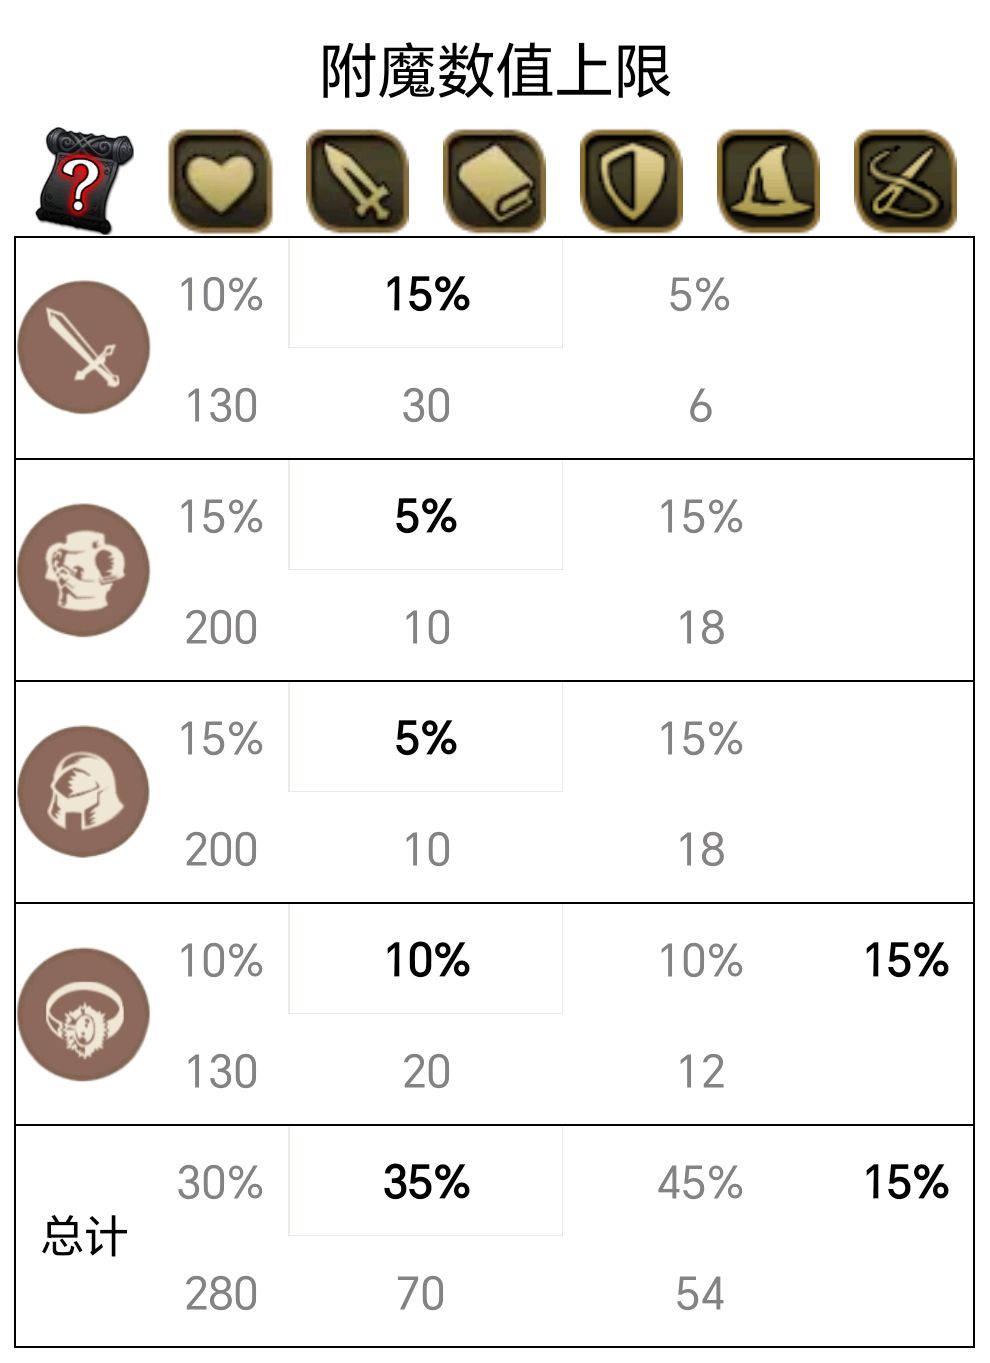Select the 45% total cell

pyautogui.click(x=700, y=1182)
